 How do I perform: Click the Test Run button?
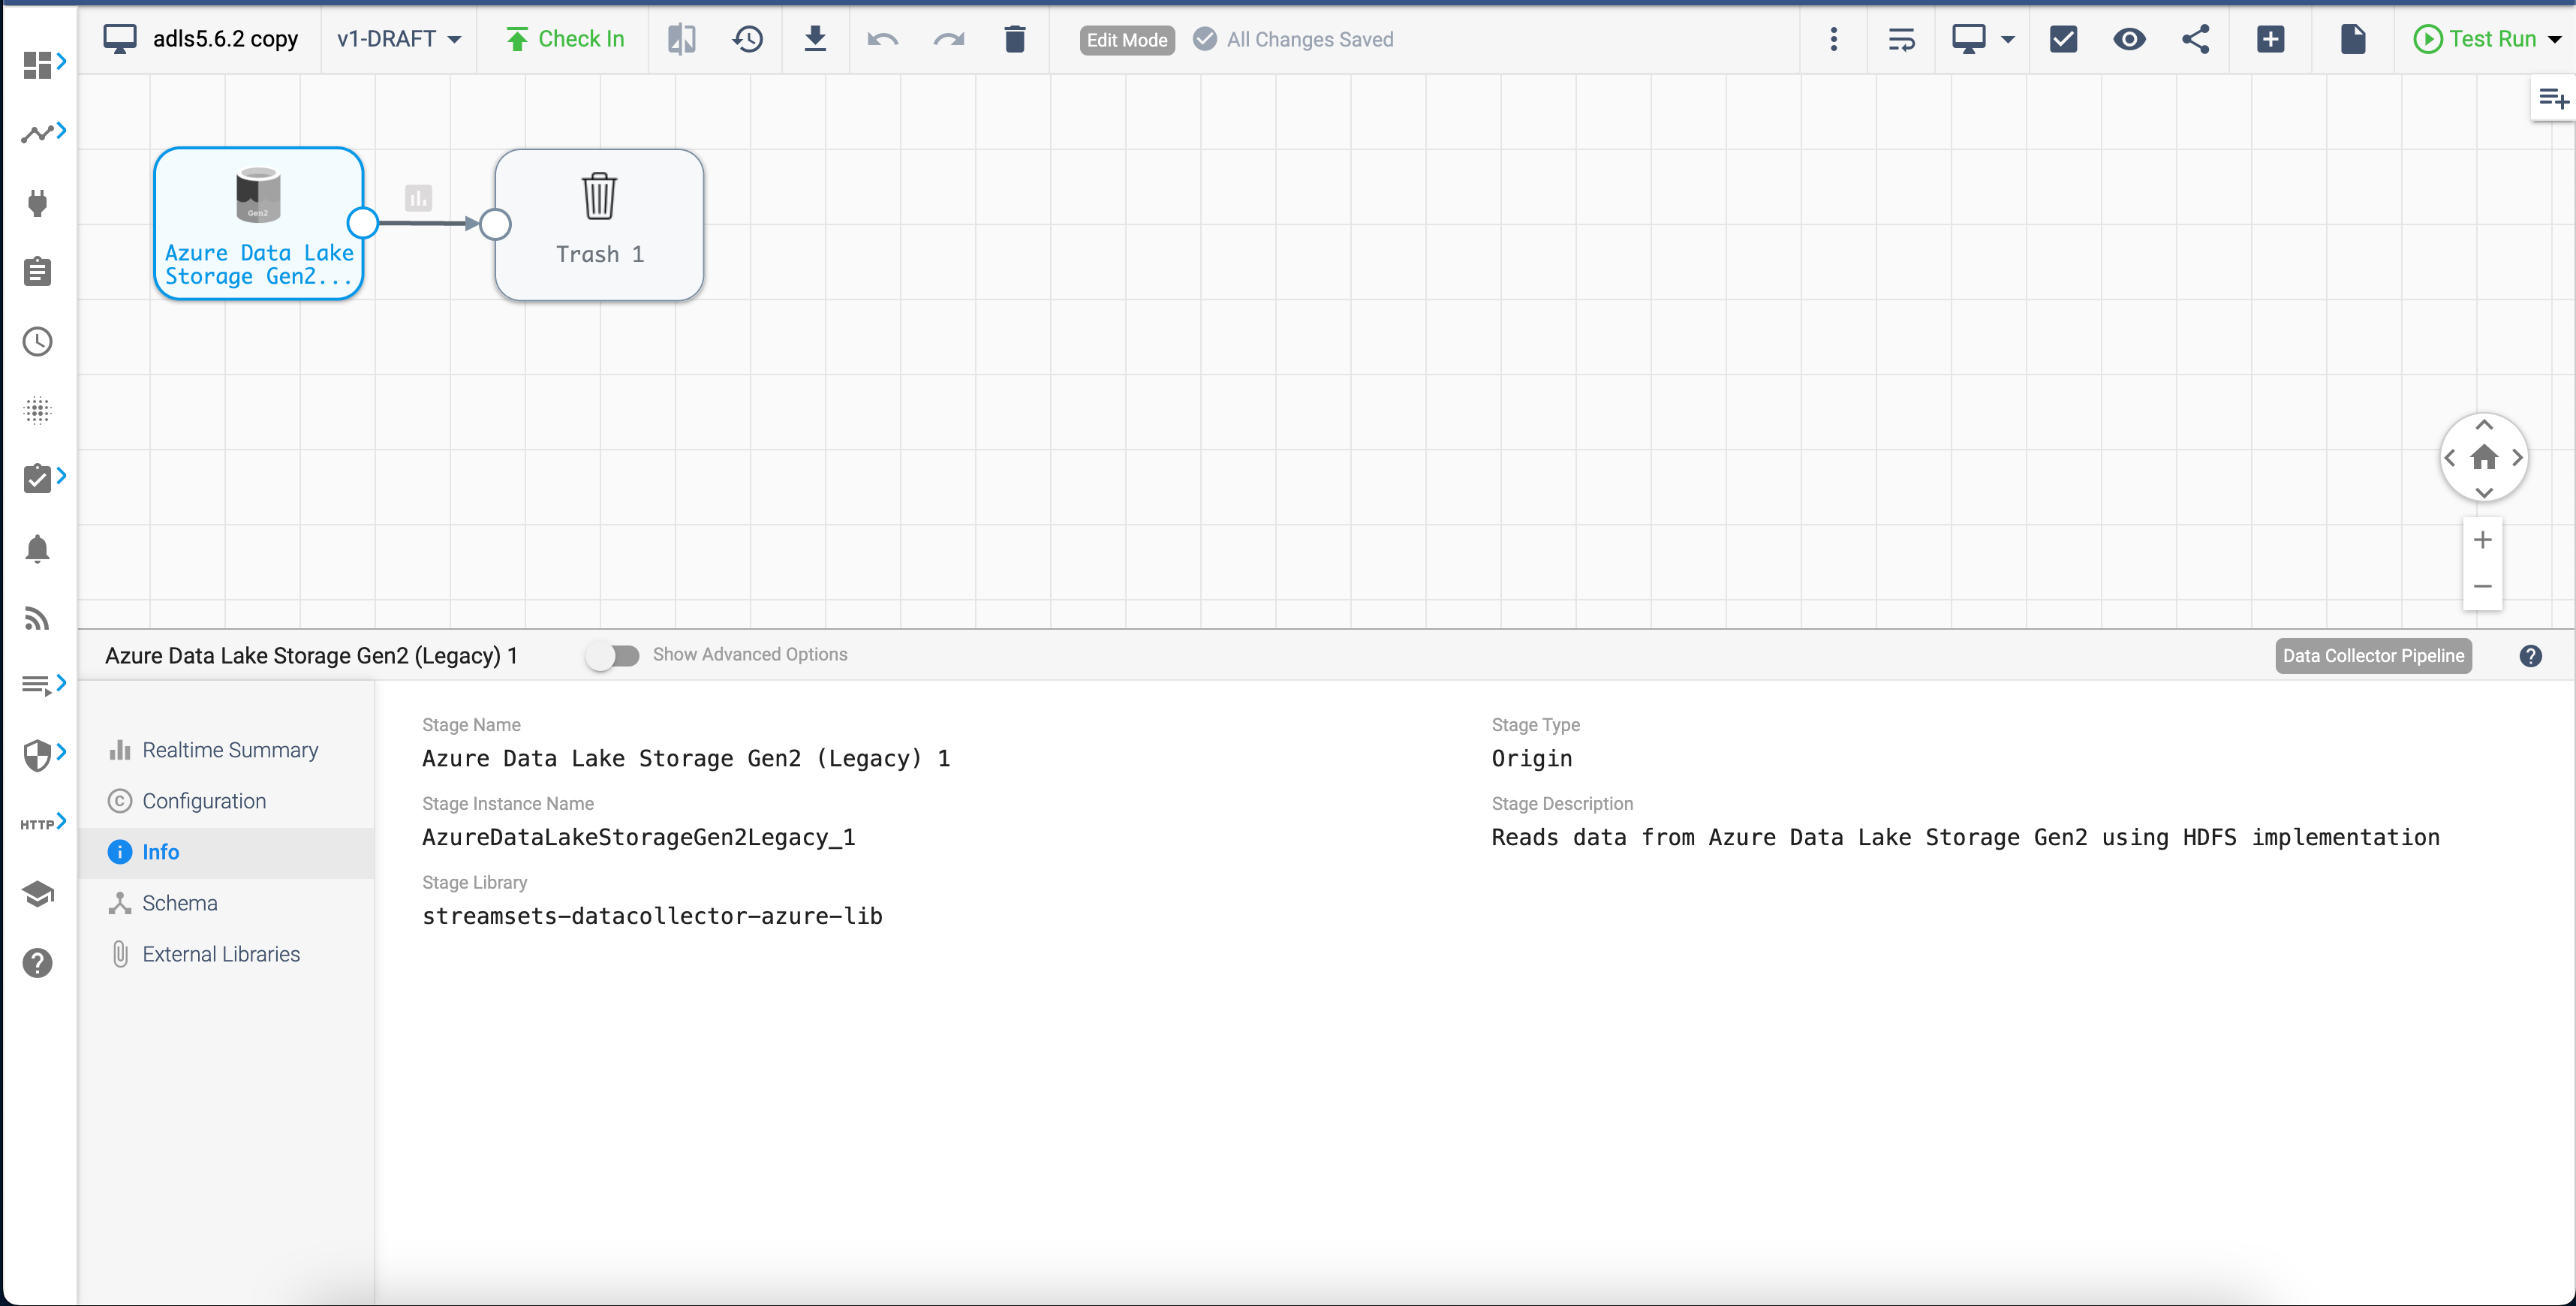(2475, 39)
